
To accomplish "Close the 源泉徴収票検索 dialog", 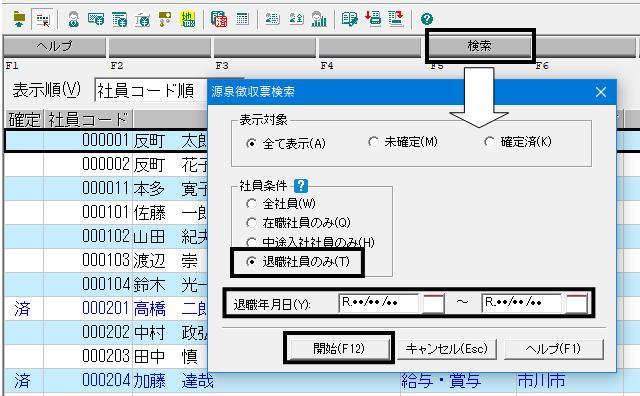I will tap(600, 92).
